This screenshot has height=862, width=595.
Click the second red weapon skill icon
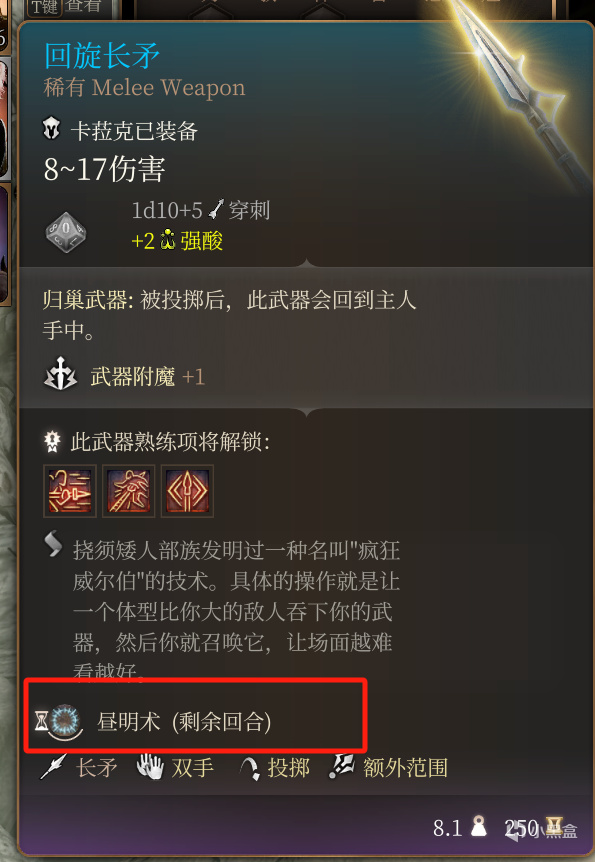point(129,491)
